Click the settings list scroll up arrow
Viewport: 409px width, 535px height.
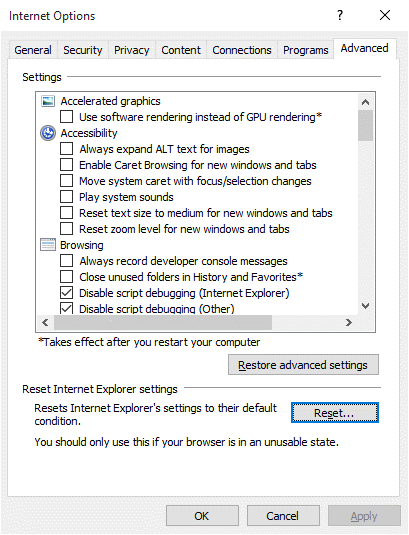point(365,102)
